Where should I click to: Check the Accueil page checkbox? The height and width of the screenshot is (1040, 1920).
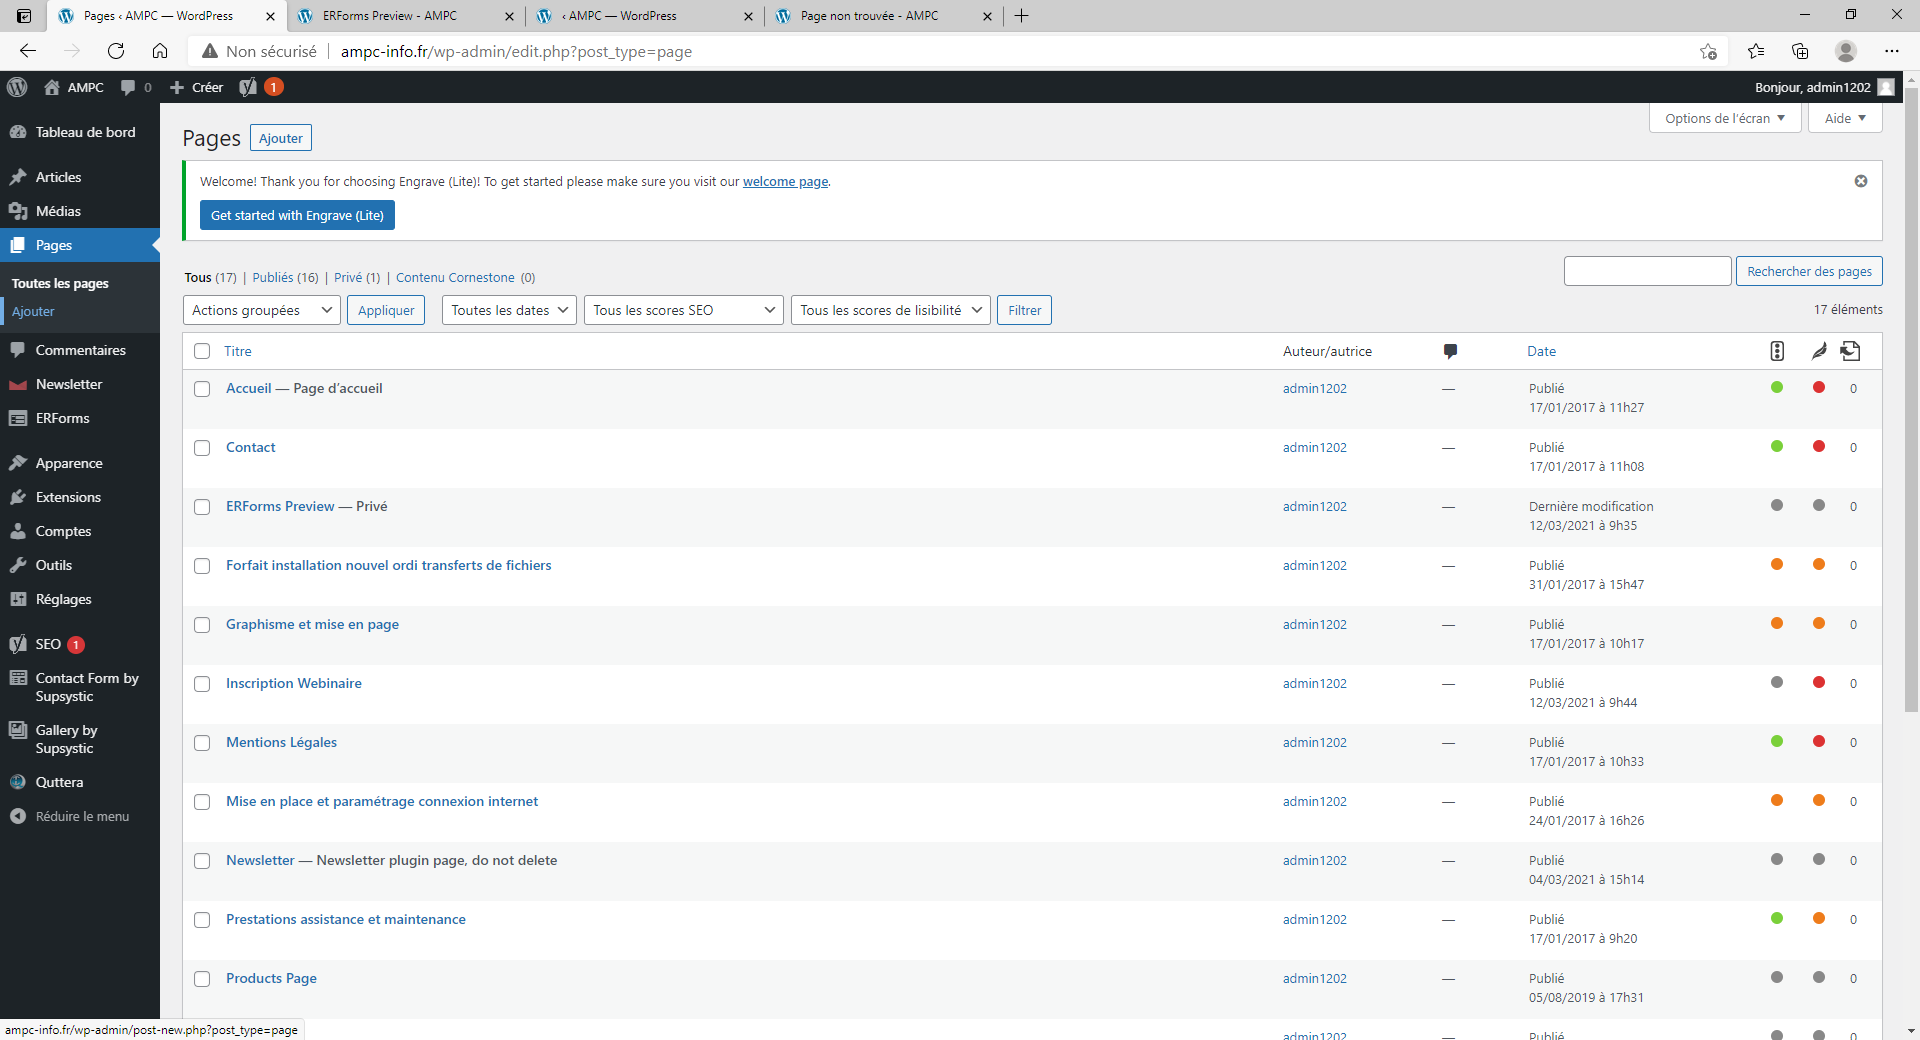tap(202, 389)
